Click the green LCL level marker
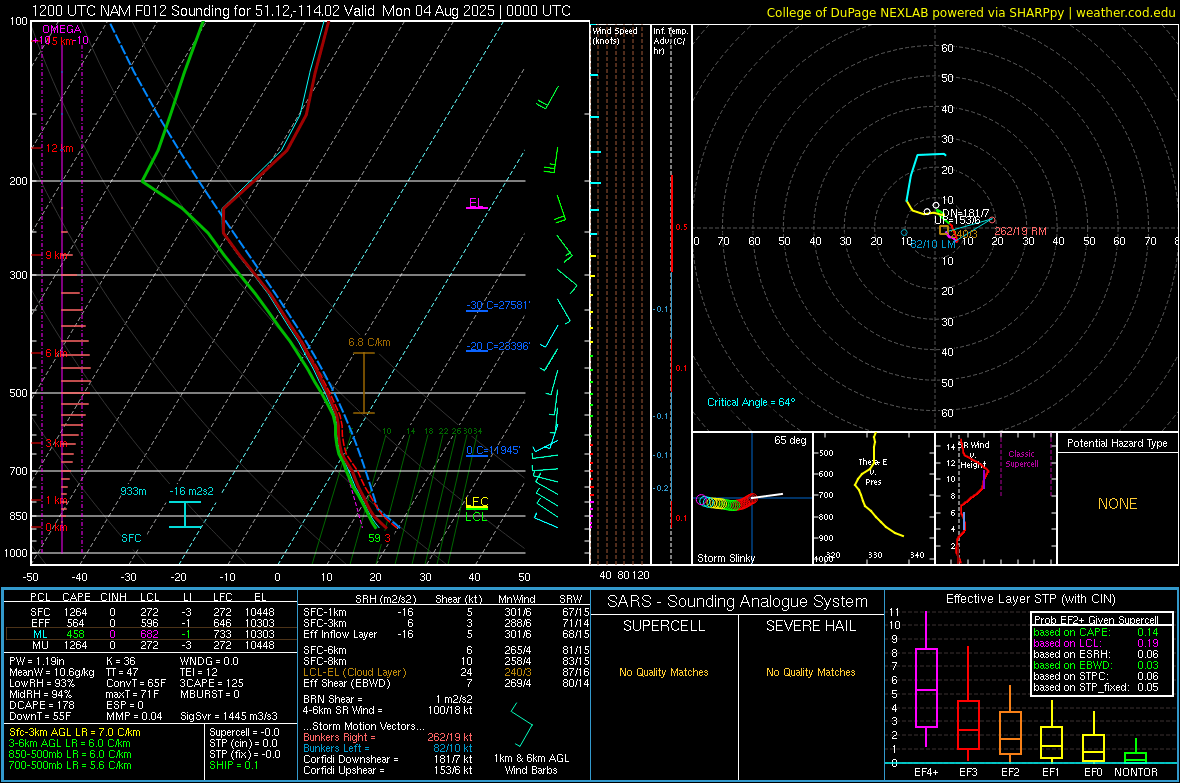The width and height of the screenshot is (1180, 783). (476, 516)
